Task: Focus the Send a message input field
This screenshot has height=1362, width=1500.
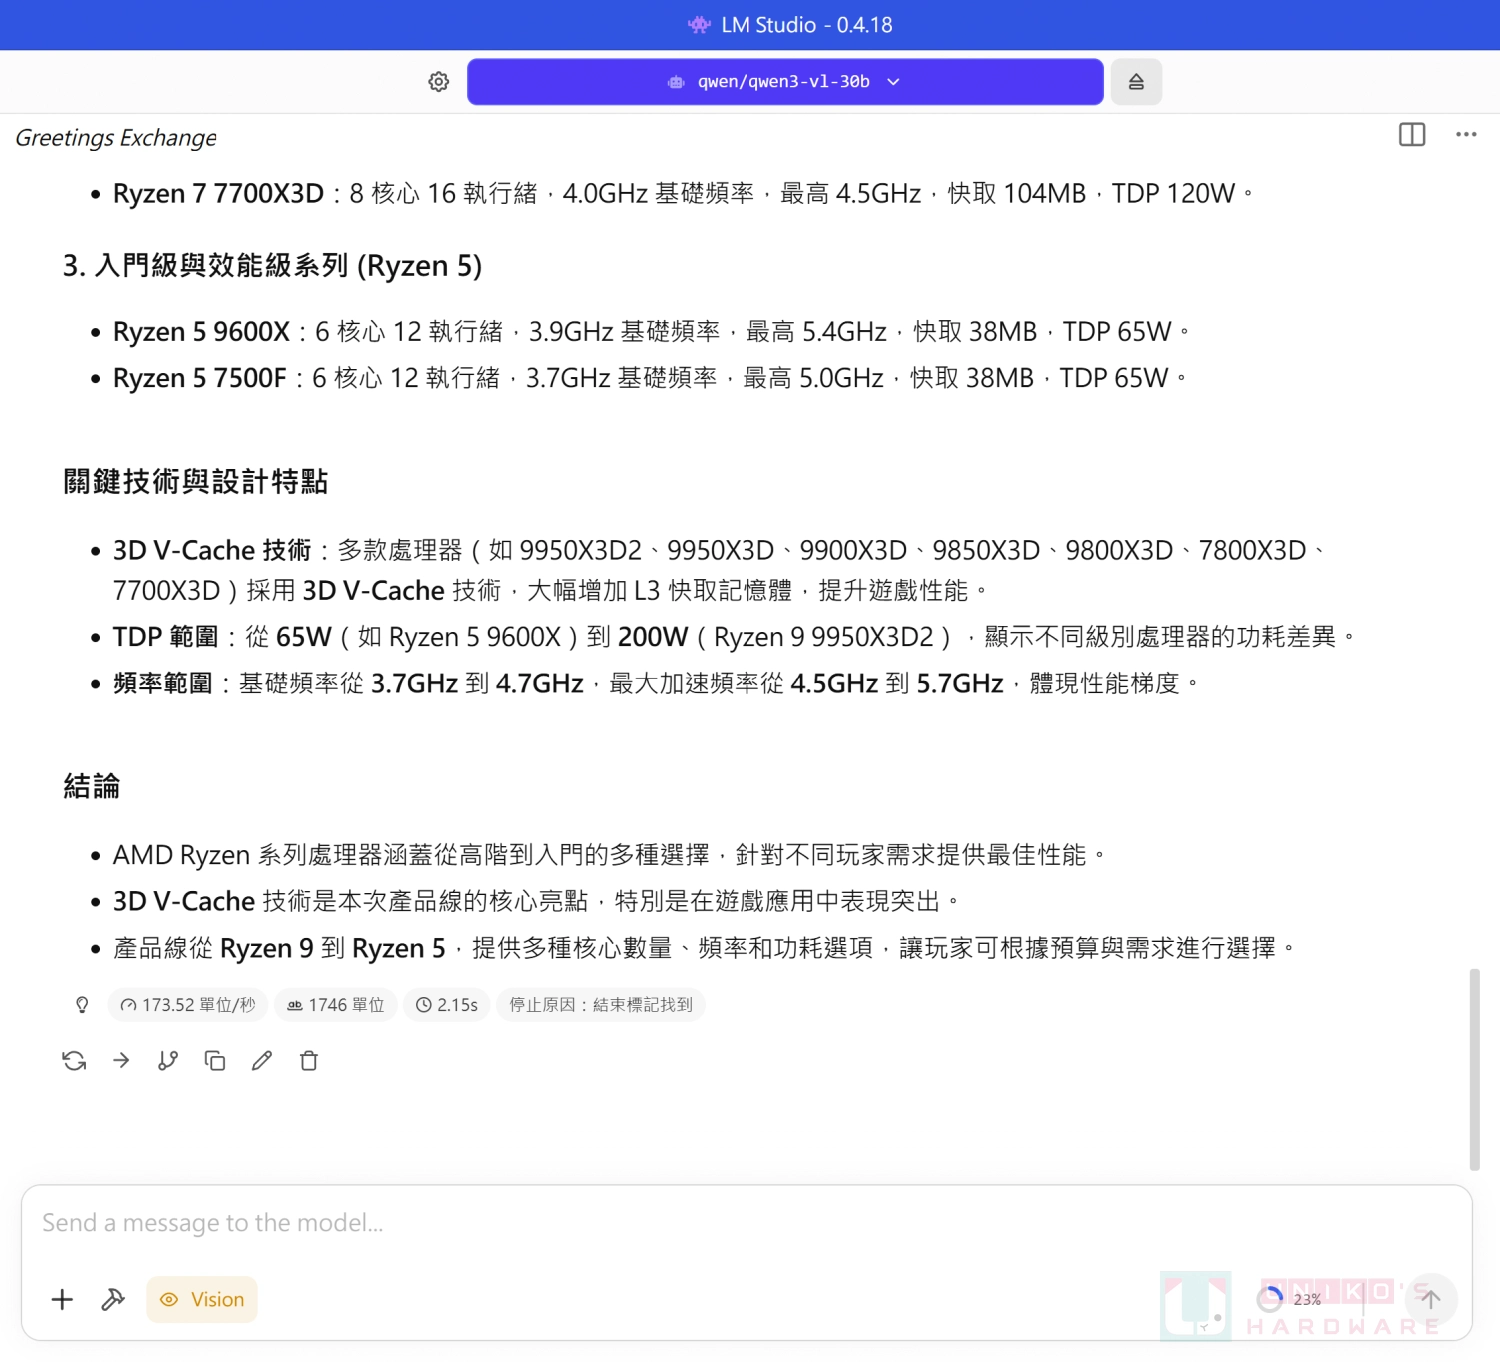Action: point(746,1223)
